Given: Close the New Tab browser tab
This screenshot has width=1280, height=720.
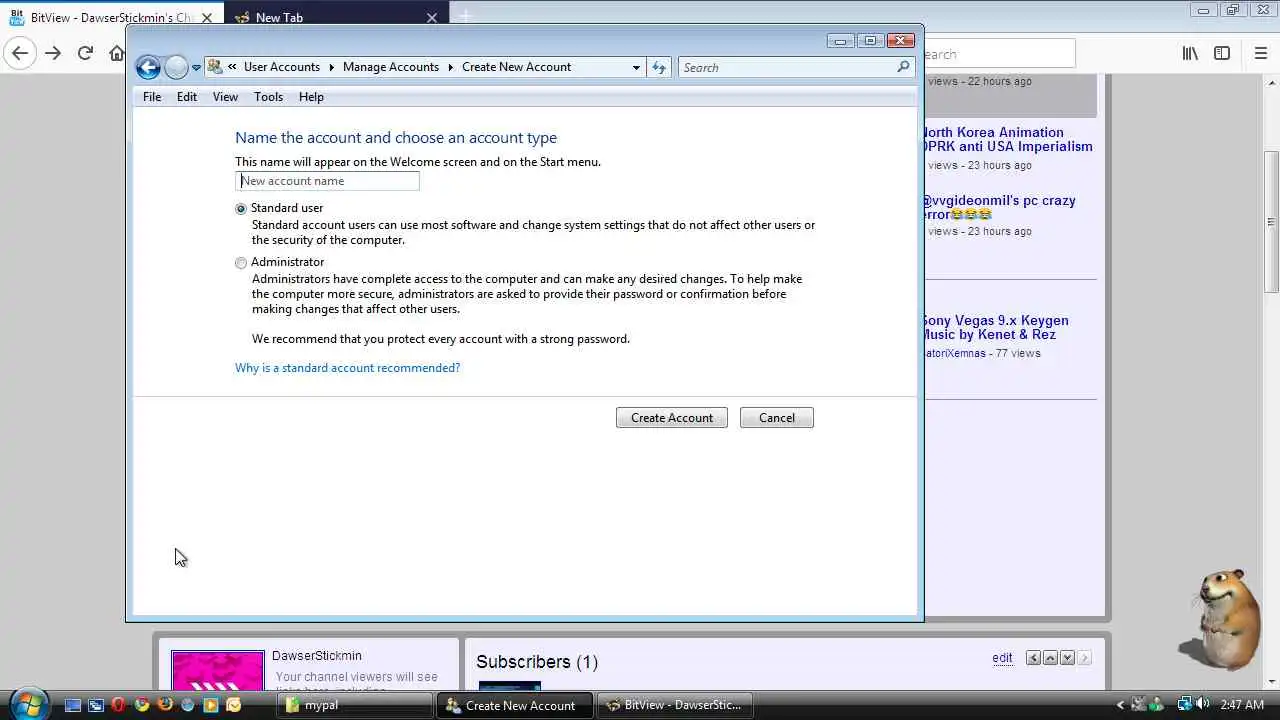Looking at the screenshot, I should click(432, 17).
